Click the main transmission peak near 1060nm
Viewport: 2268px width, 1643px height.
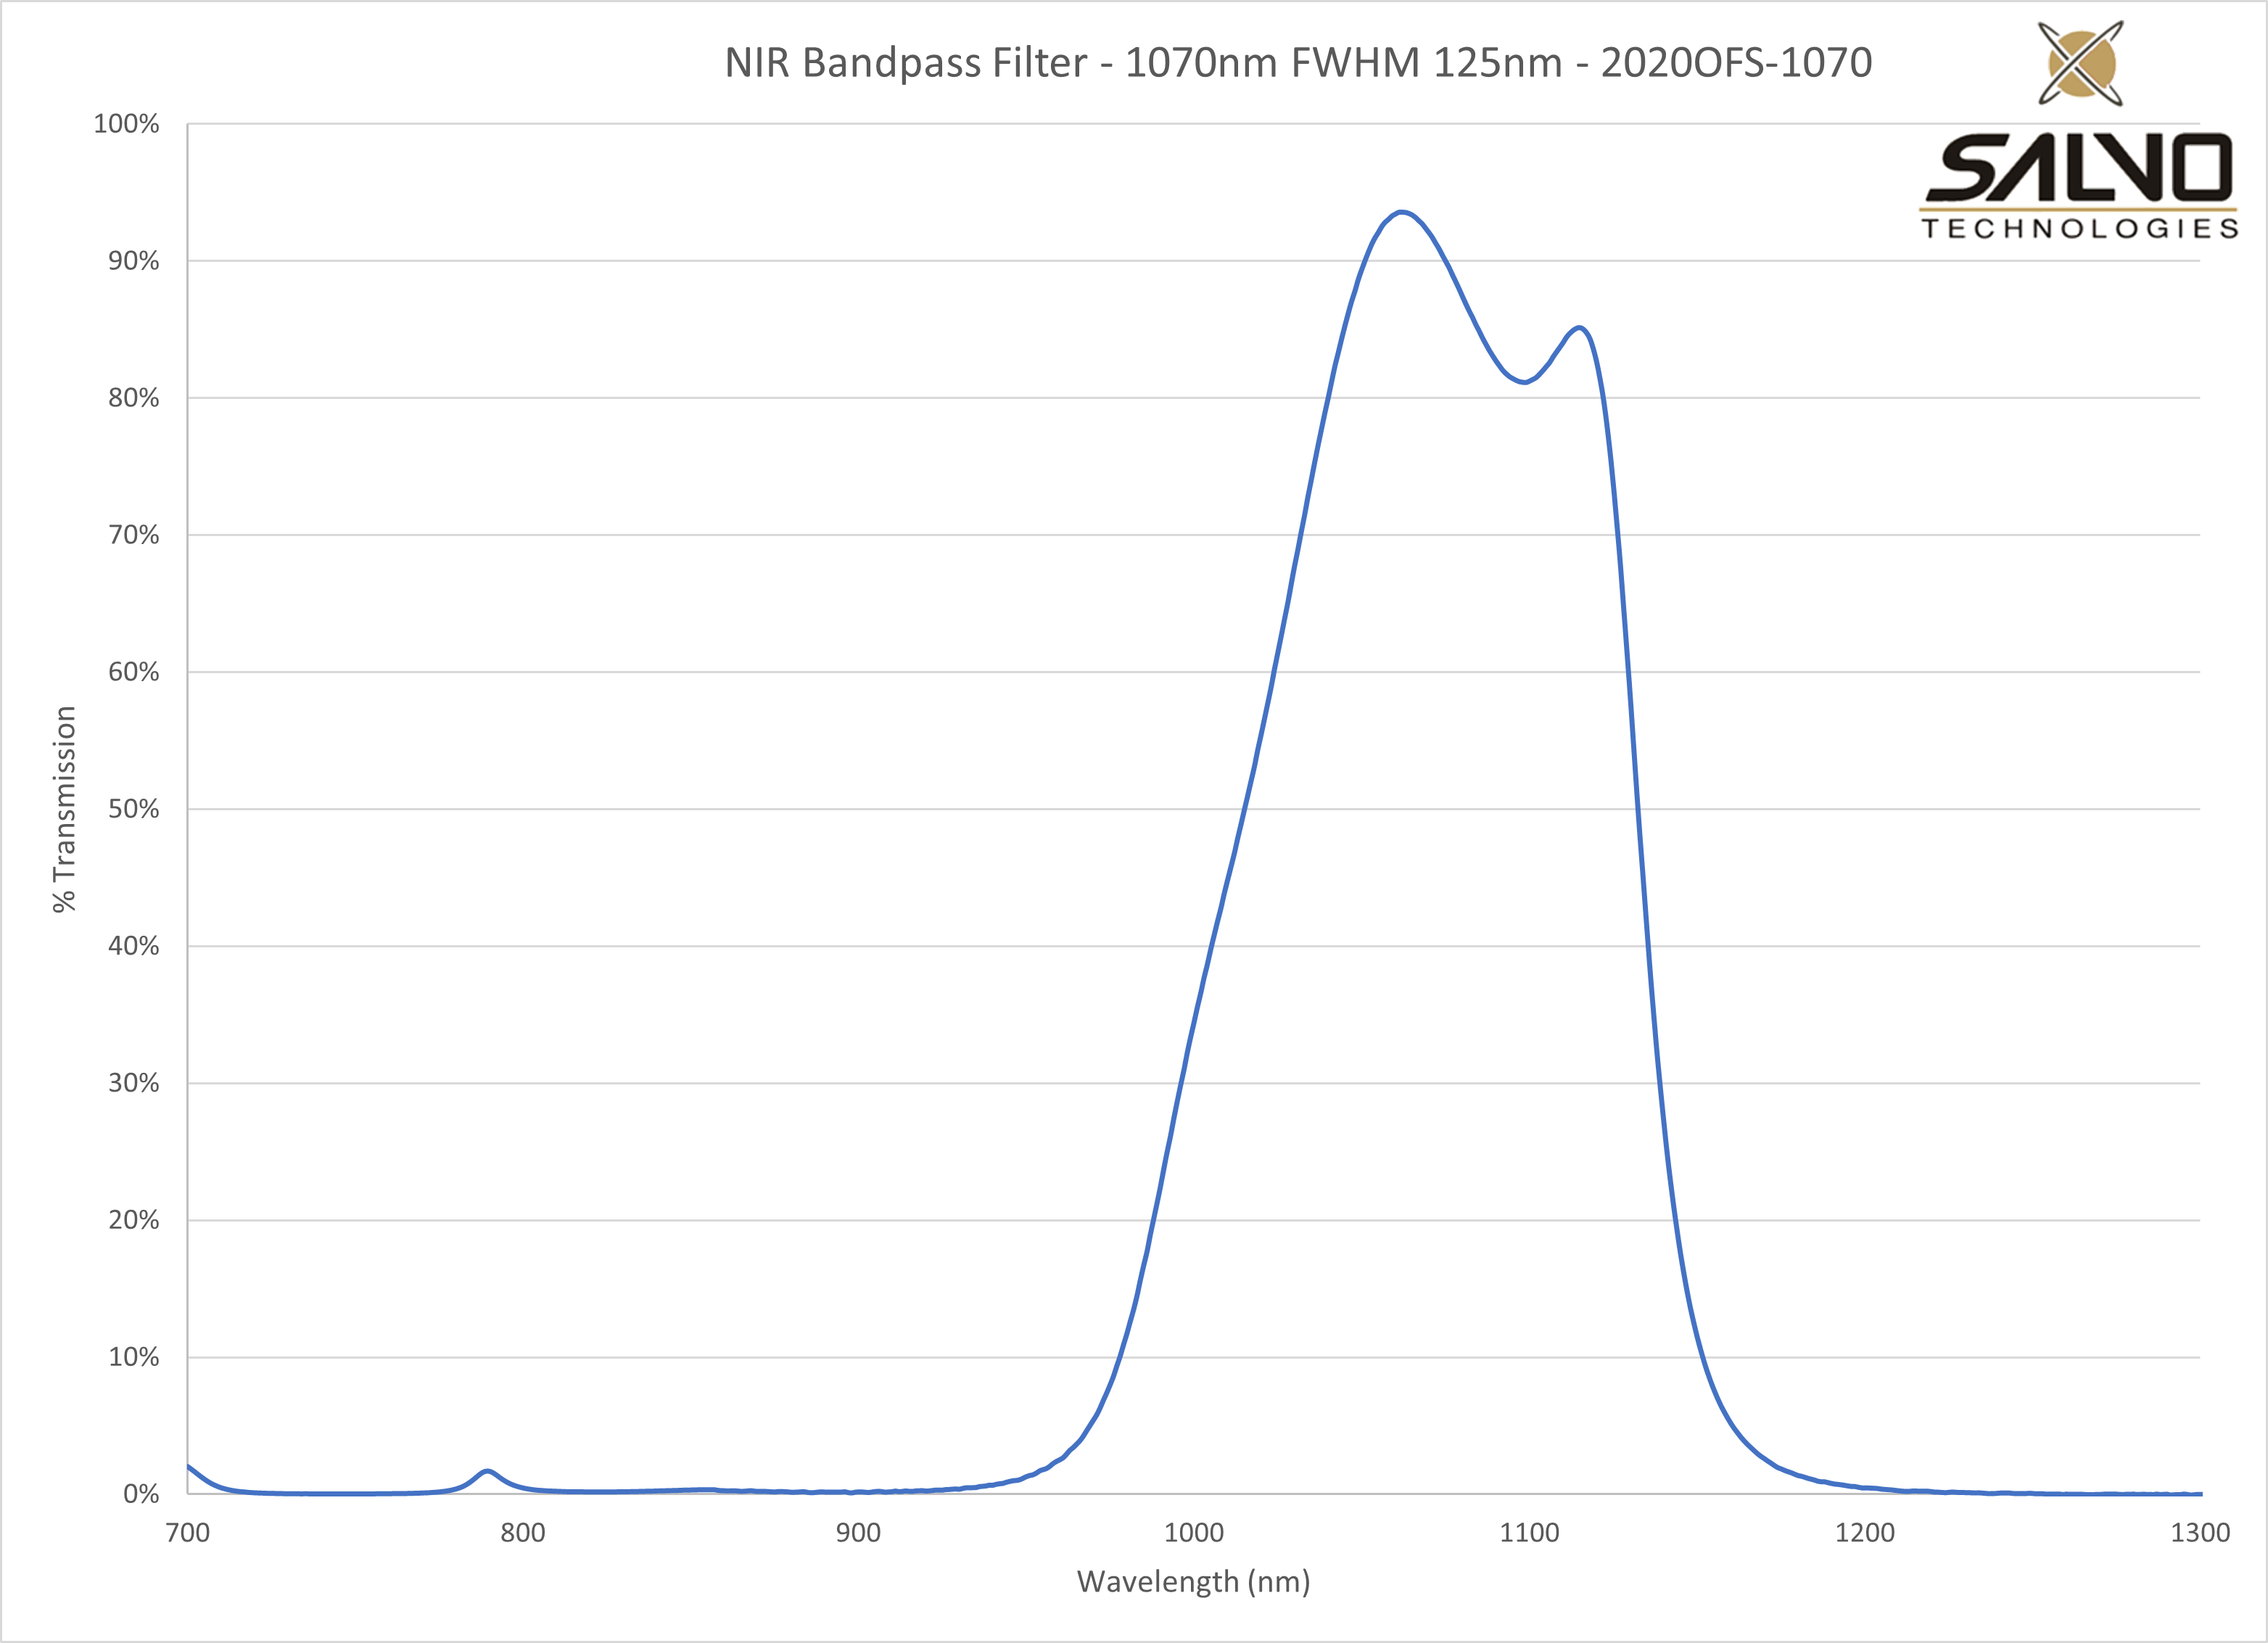point(1402,212)
